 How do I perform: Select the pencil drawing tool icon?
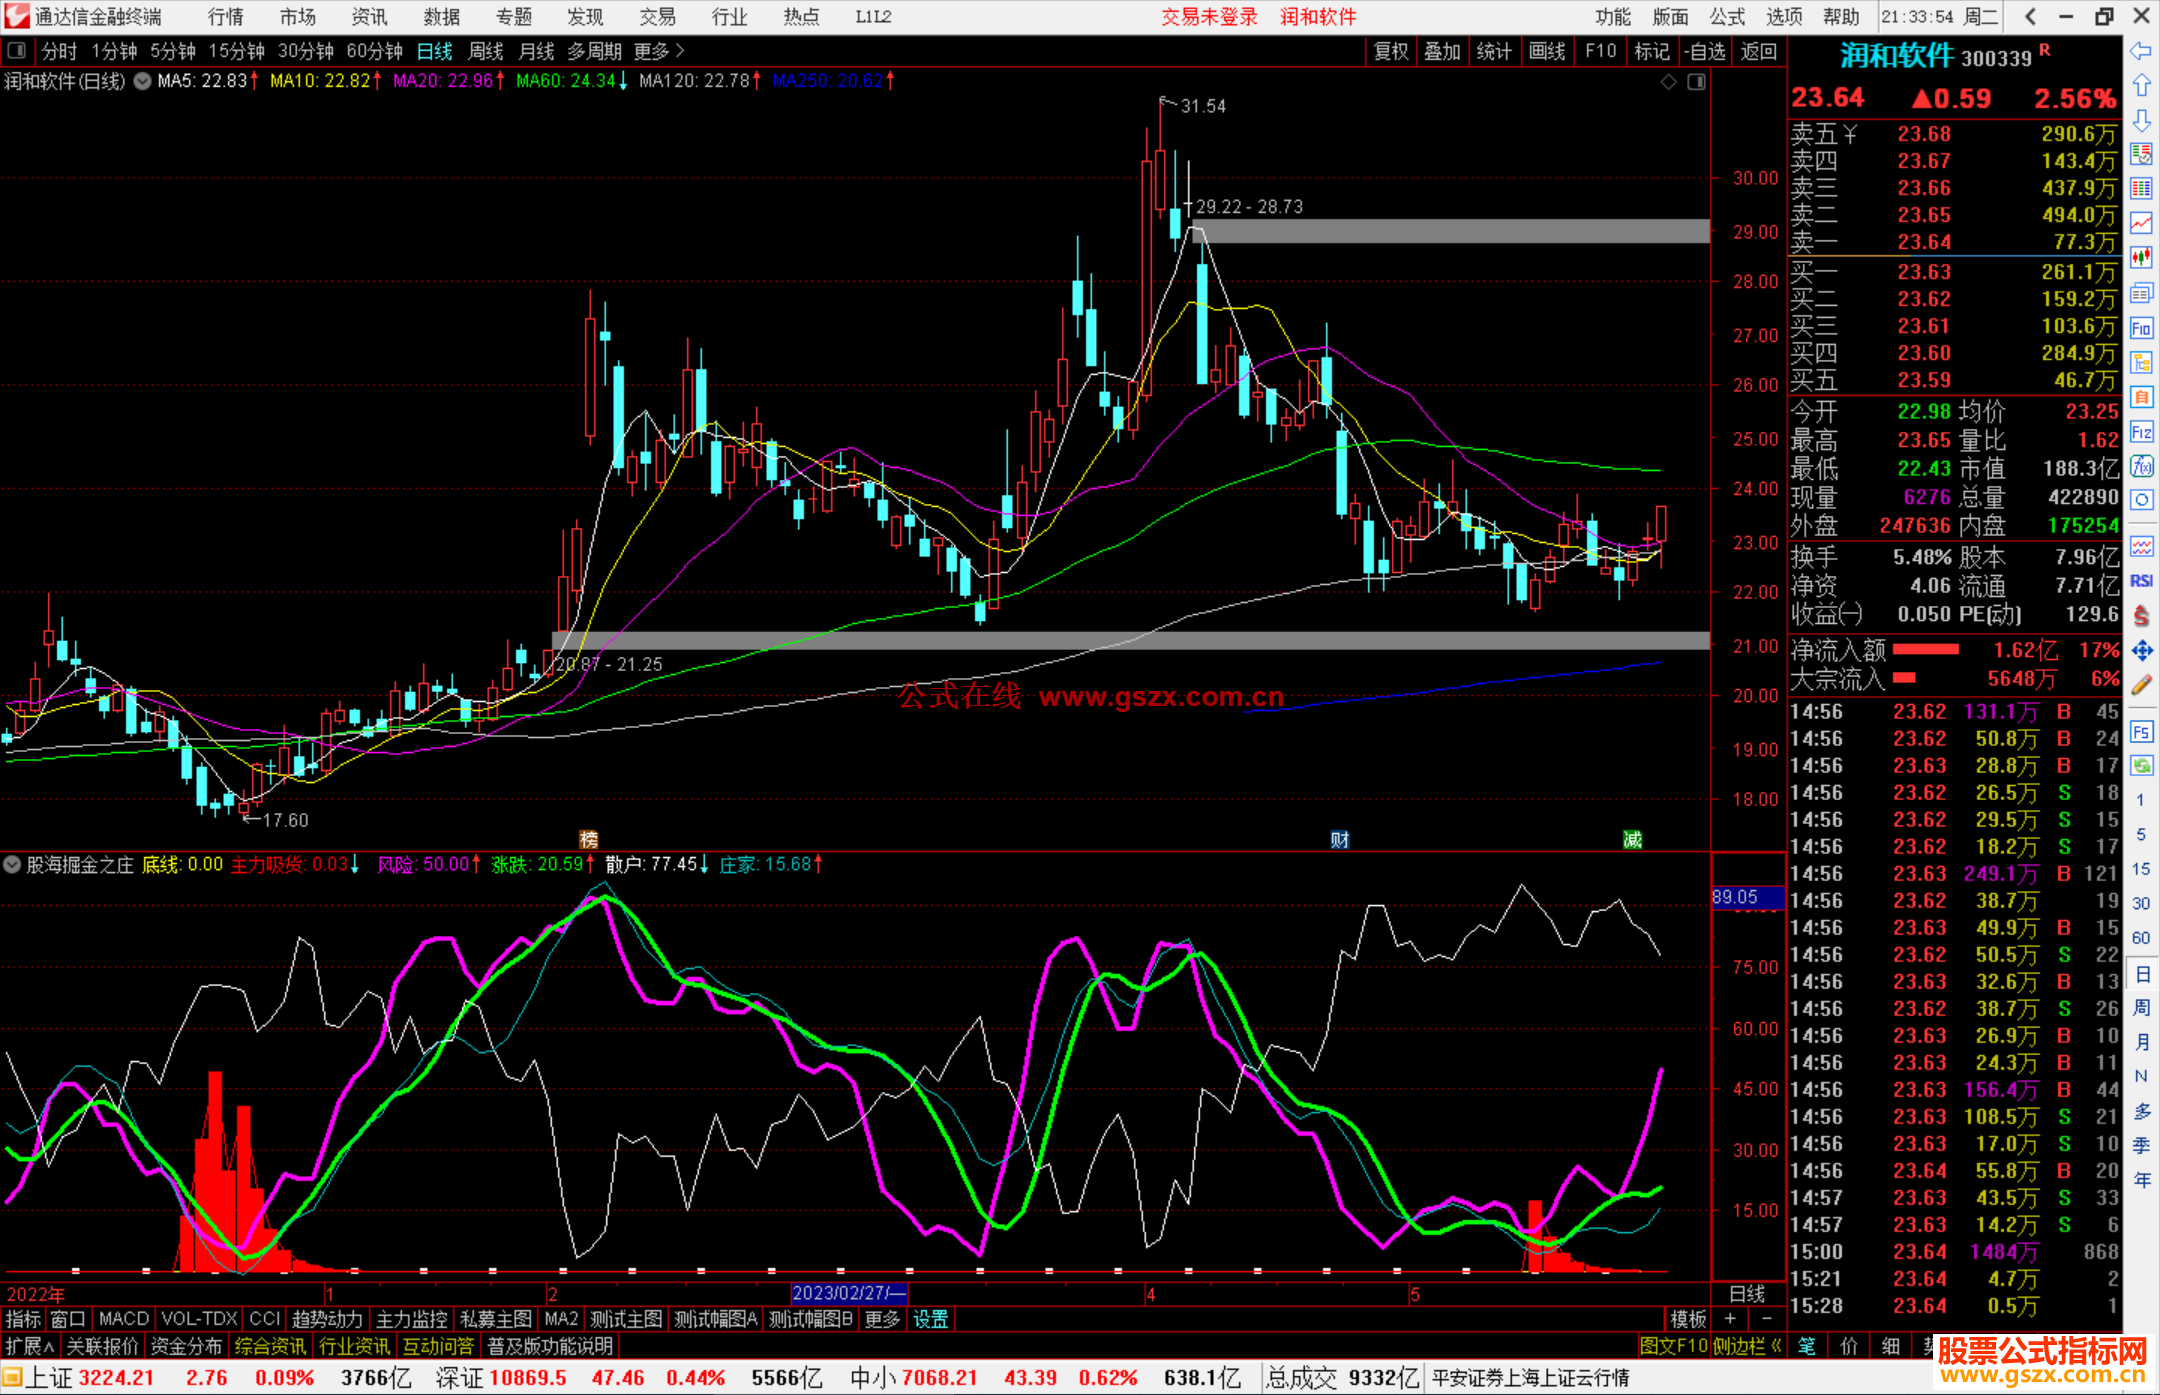coord(2141,685)
